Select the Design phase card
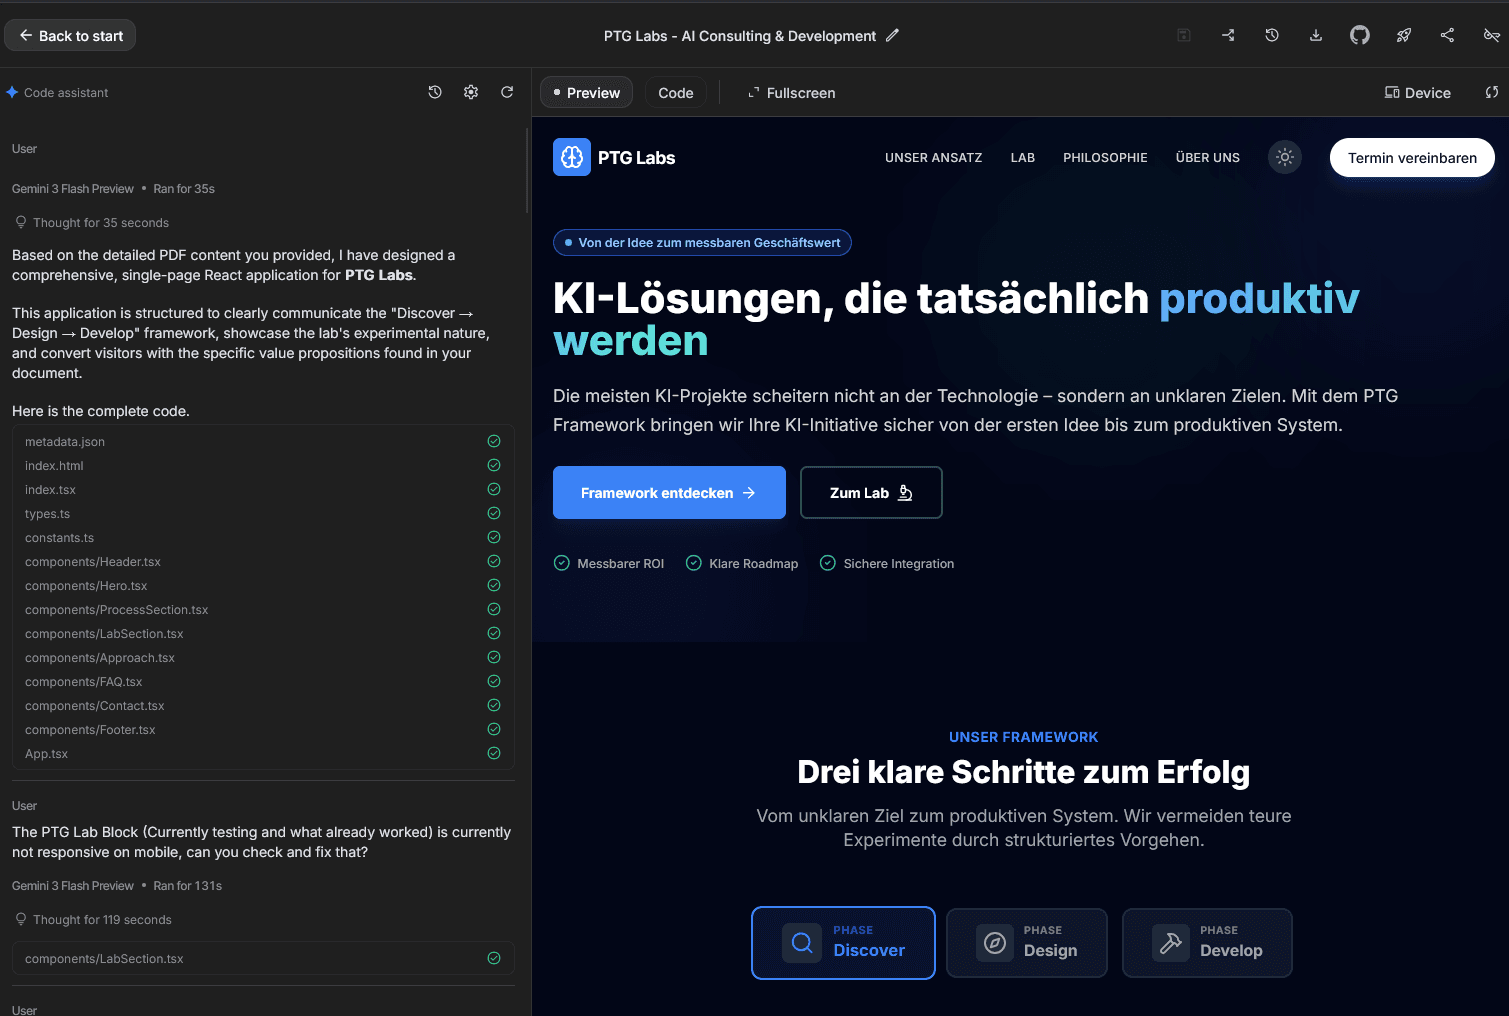This screenshot has height=1016, width=1509. (1026, 942)
